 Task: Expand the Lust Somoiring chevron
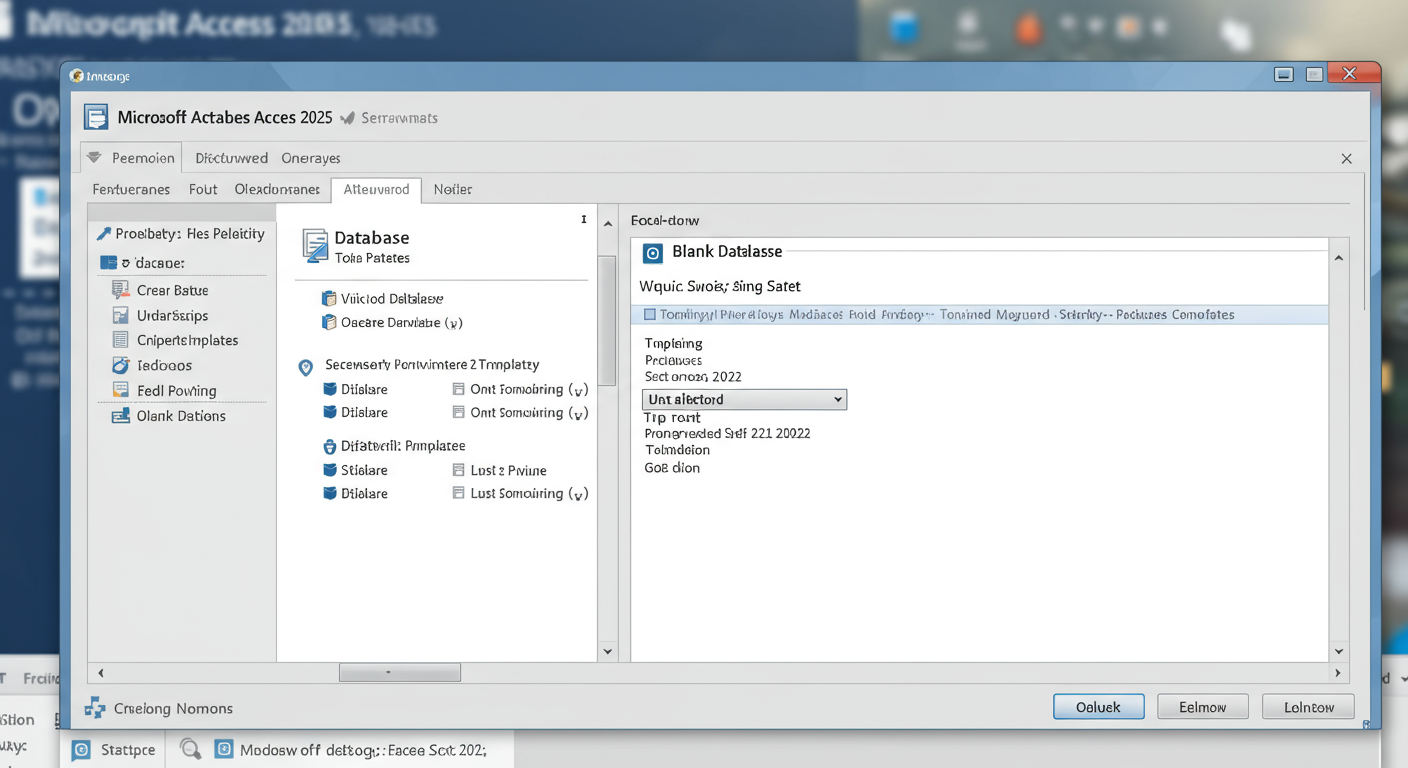click(x=578, y=494)
